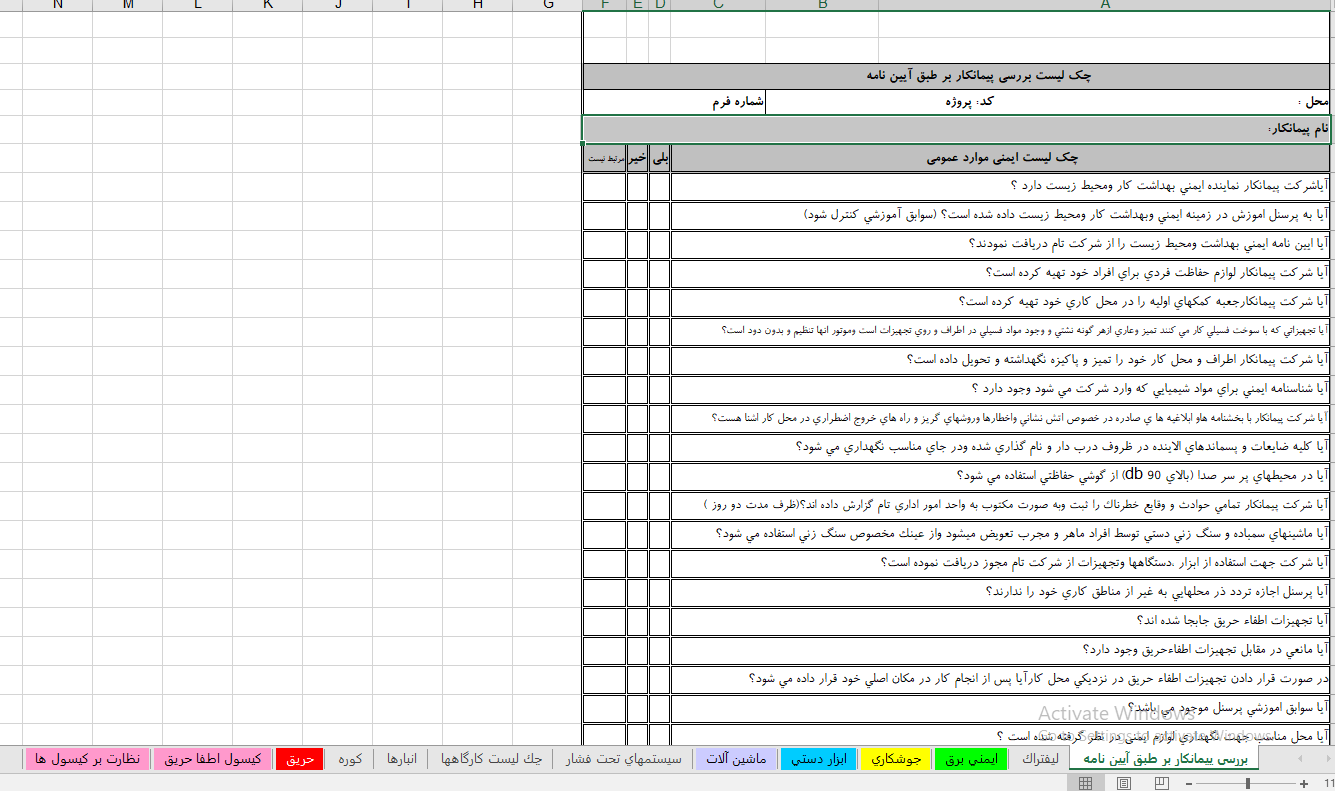This screenshot has height=791, width=1335.
Task: Select column G header
Action: (548, 5)
